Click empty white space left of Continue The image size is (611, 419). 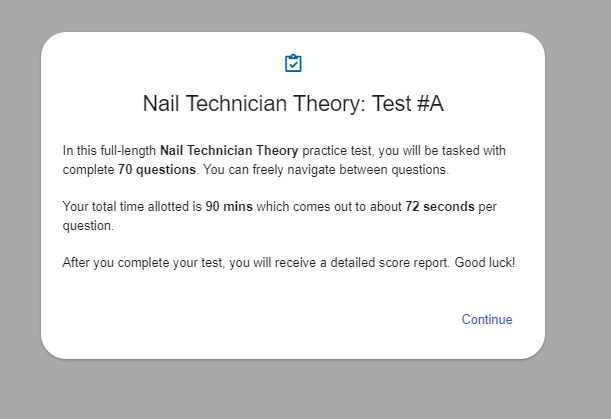(250, 320)
